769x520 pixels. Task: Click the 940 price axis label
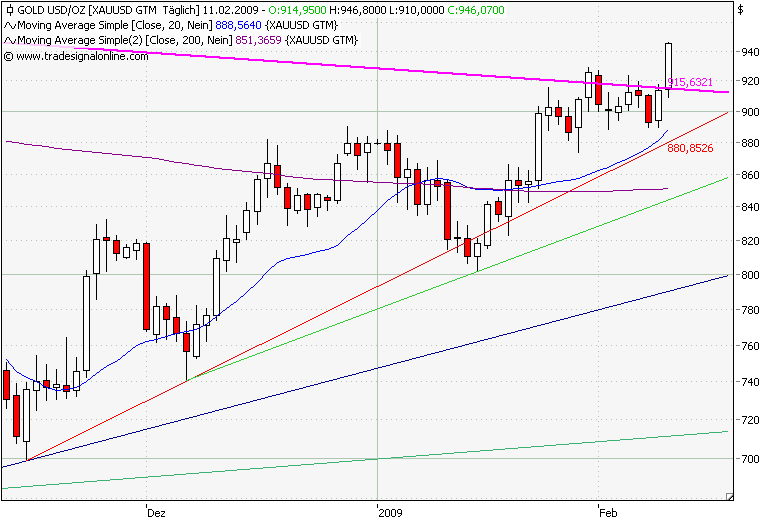tap(749, 52)
